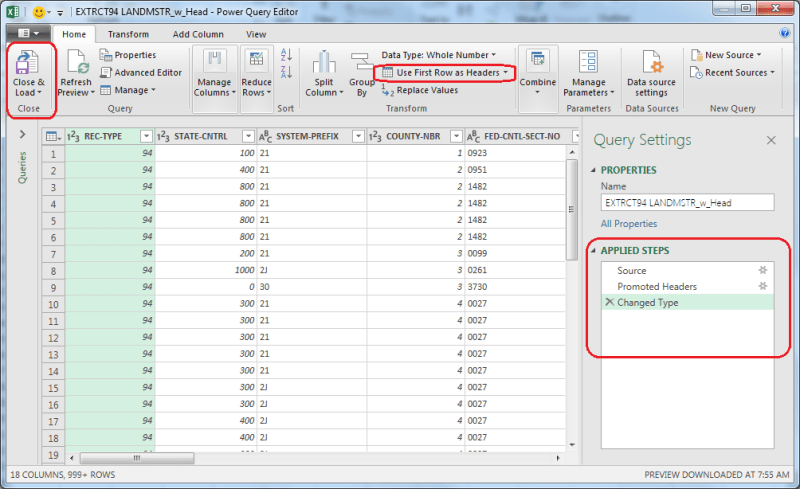The image size is (800, 489).
Task: Select the Changed Type applied step
Action: pyautogui.click(x=687, y=302)
